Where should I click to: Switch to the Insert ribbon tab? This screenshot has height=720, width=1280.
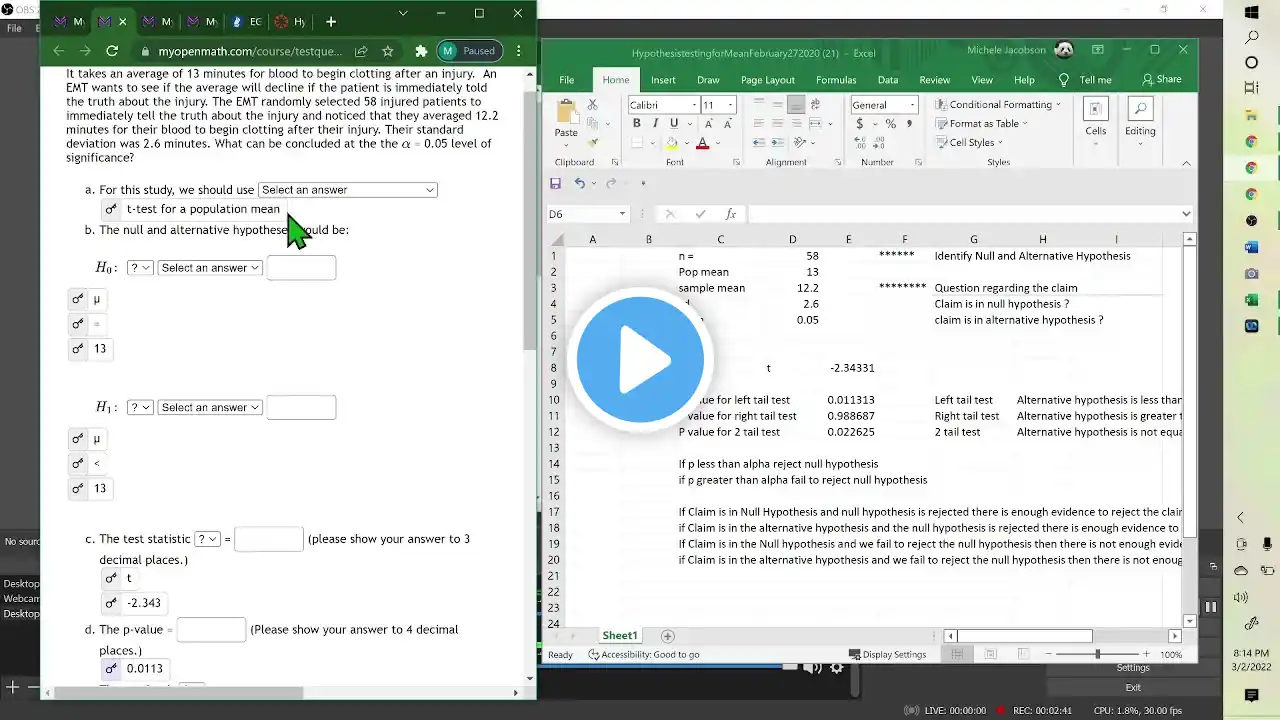click(x=663, y=80)
